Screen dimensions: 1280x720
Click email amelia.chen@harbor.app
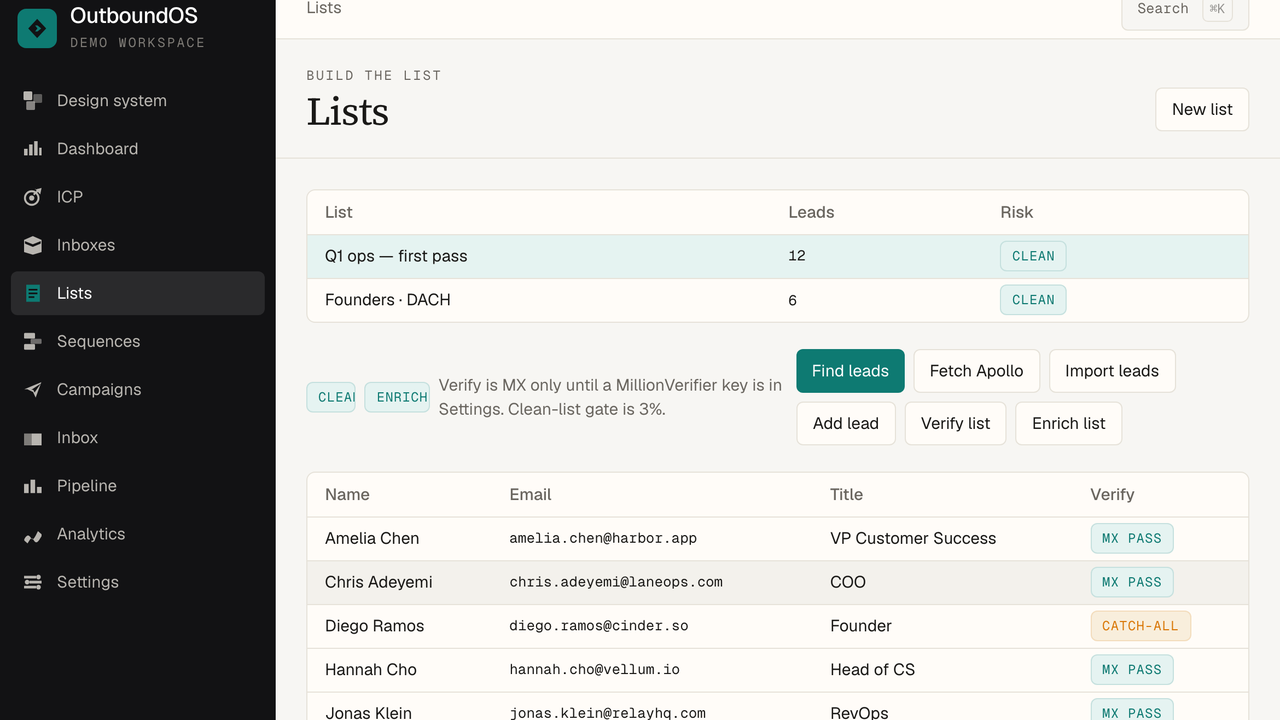(603, 538)
